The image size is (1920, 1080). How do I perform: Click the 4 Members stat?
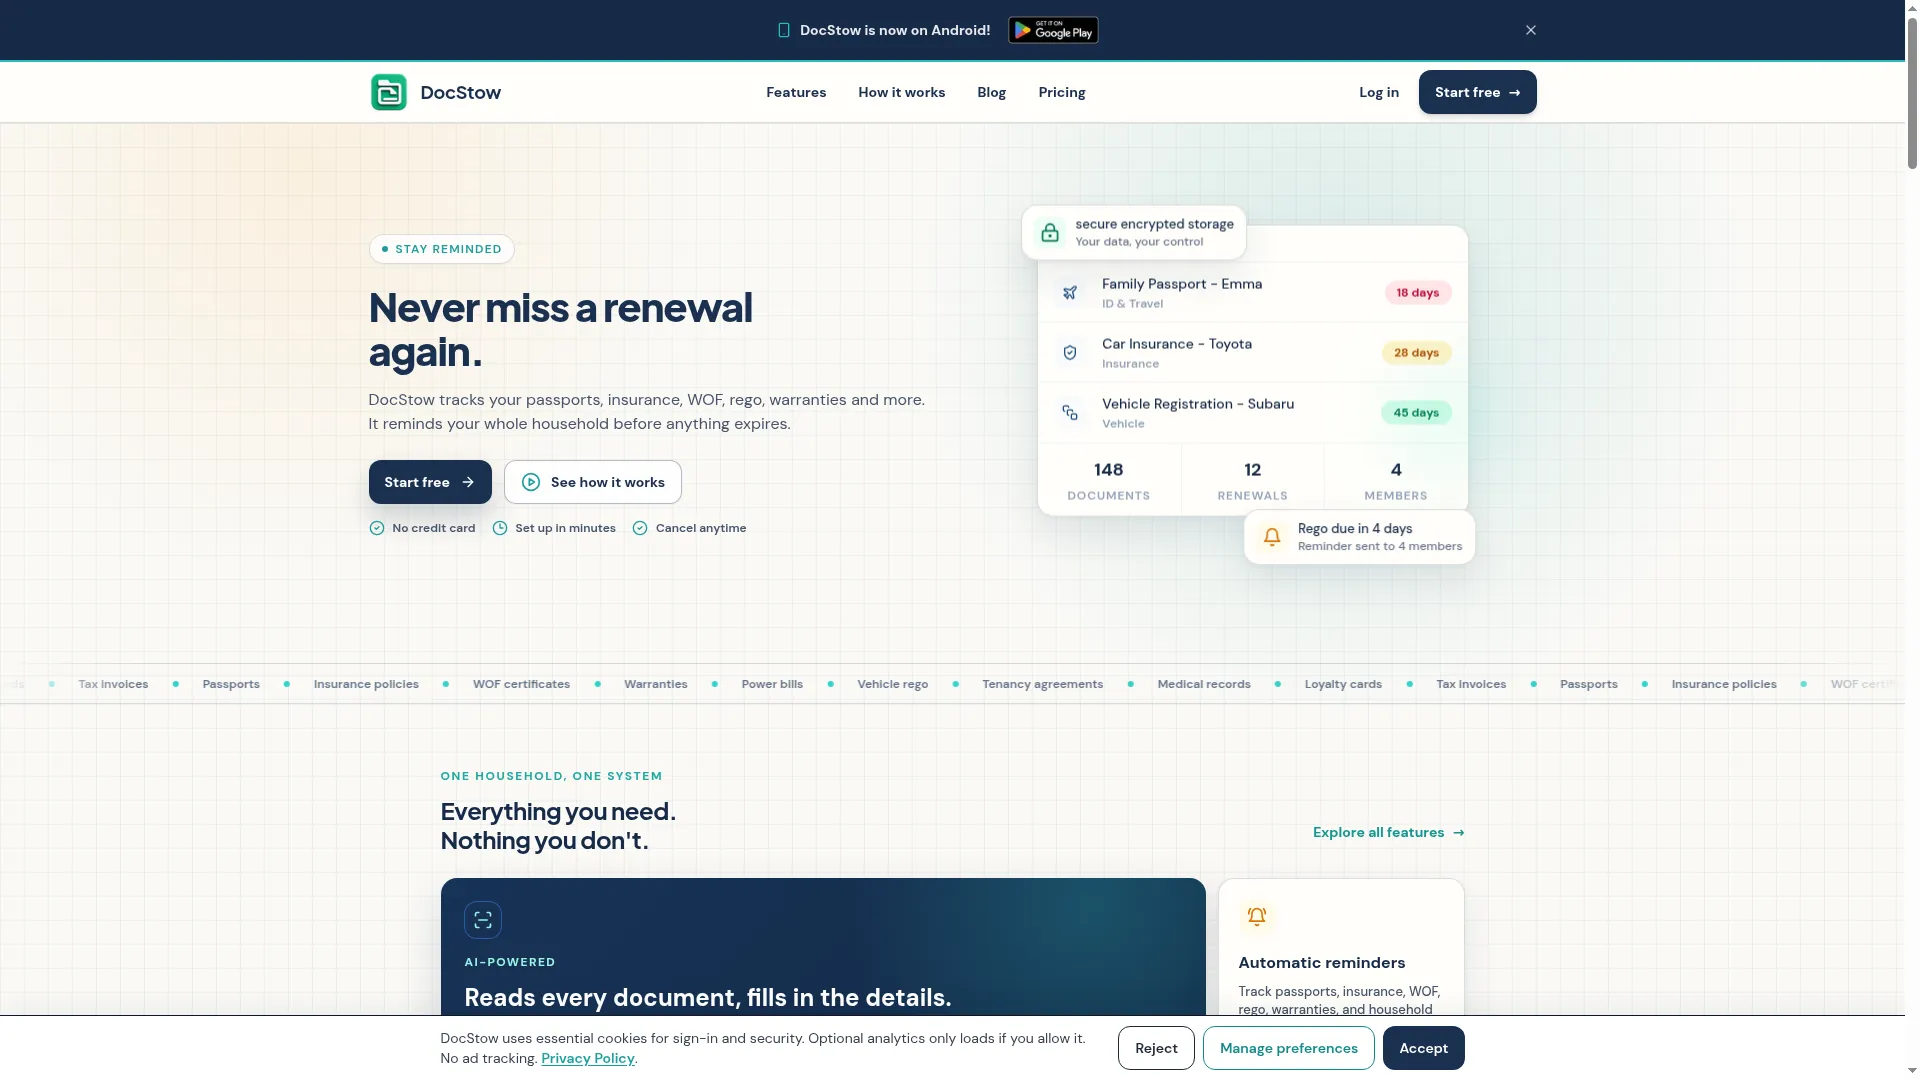[x=1396, y=480]
